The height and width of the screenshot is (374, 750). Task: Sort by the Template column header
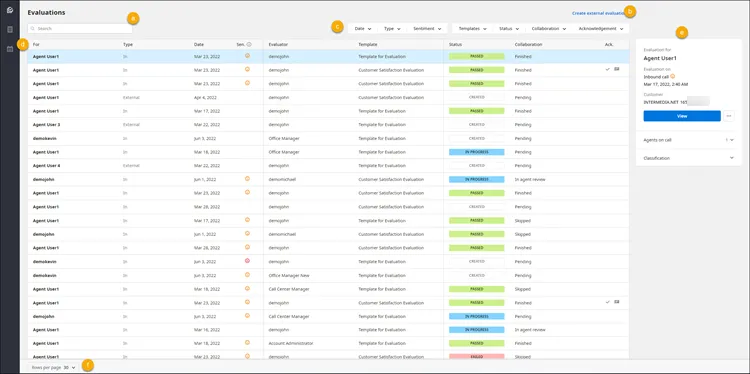point(368,44)
